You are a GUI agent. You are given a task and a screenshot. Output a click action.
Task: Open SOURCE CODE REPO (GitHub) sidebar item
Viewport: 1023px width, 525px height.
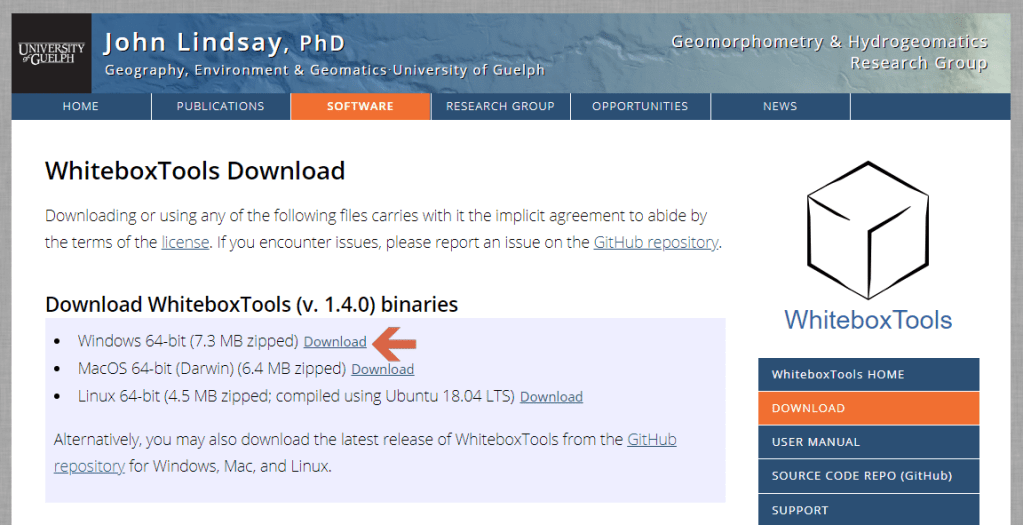point(868,476)
